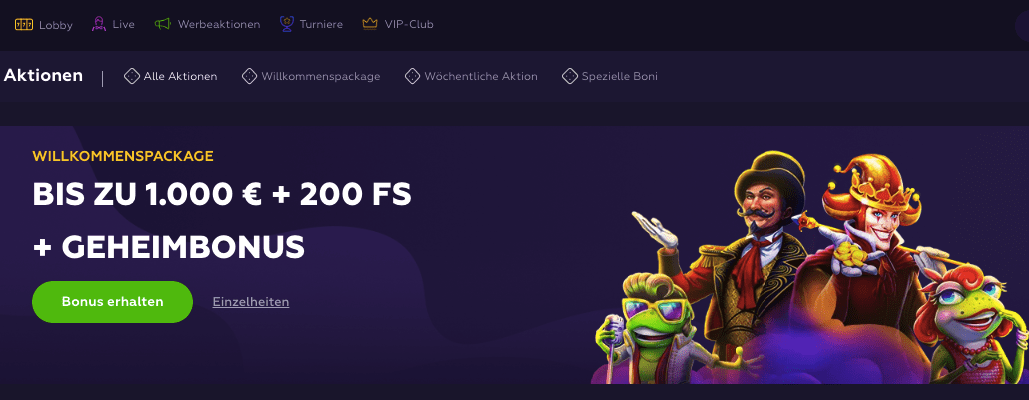Click the diamond icon beside Willkommenspackage tab

pyautogui.click(x=249, y=76)
